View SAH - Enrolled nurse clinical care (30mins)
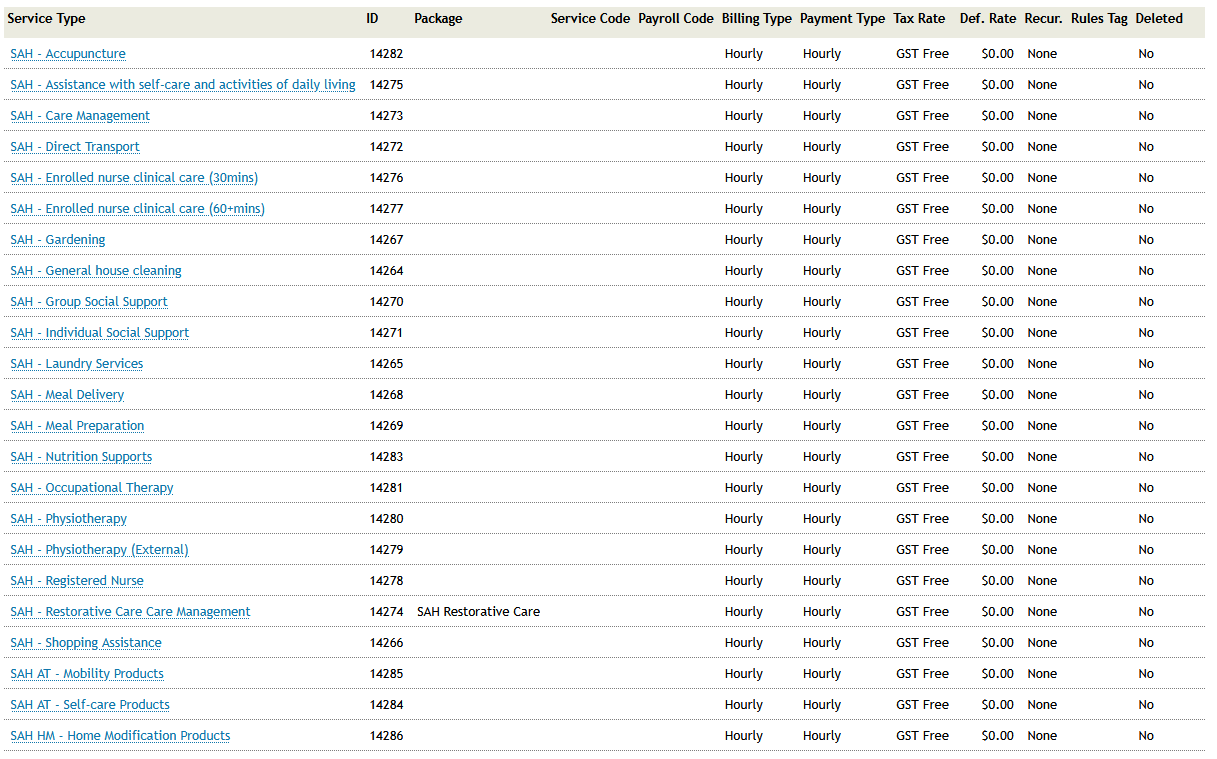The width and height of the screenshot is (1217, 759). 133,177
